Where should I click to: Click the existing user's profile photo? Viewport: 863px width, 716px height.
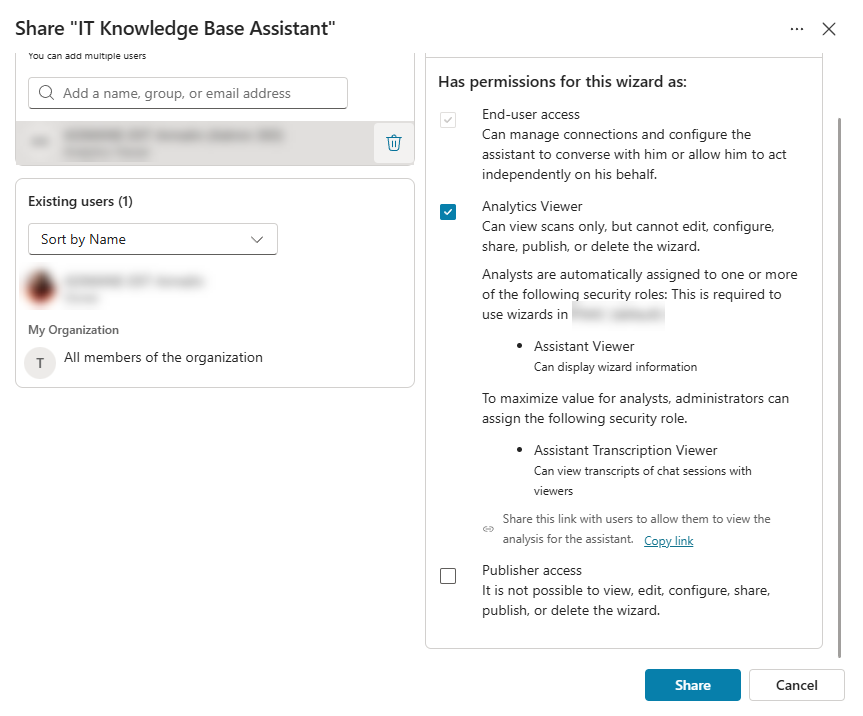pyautogui.click(x=41, y=288)
